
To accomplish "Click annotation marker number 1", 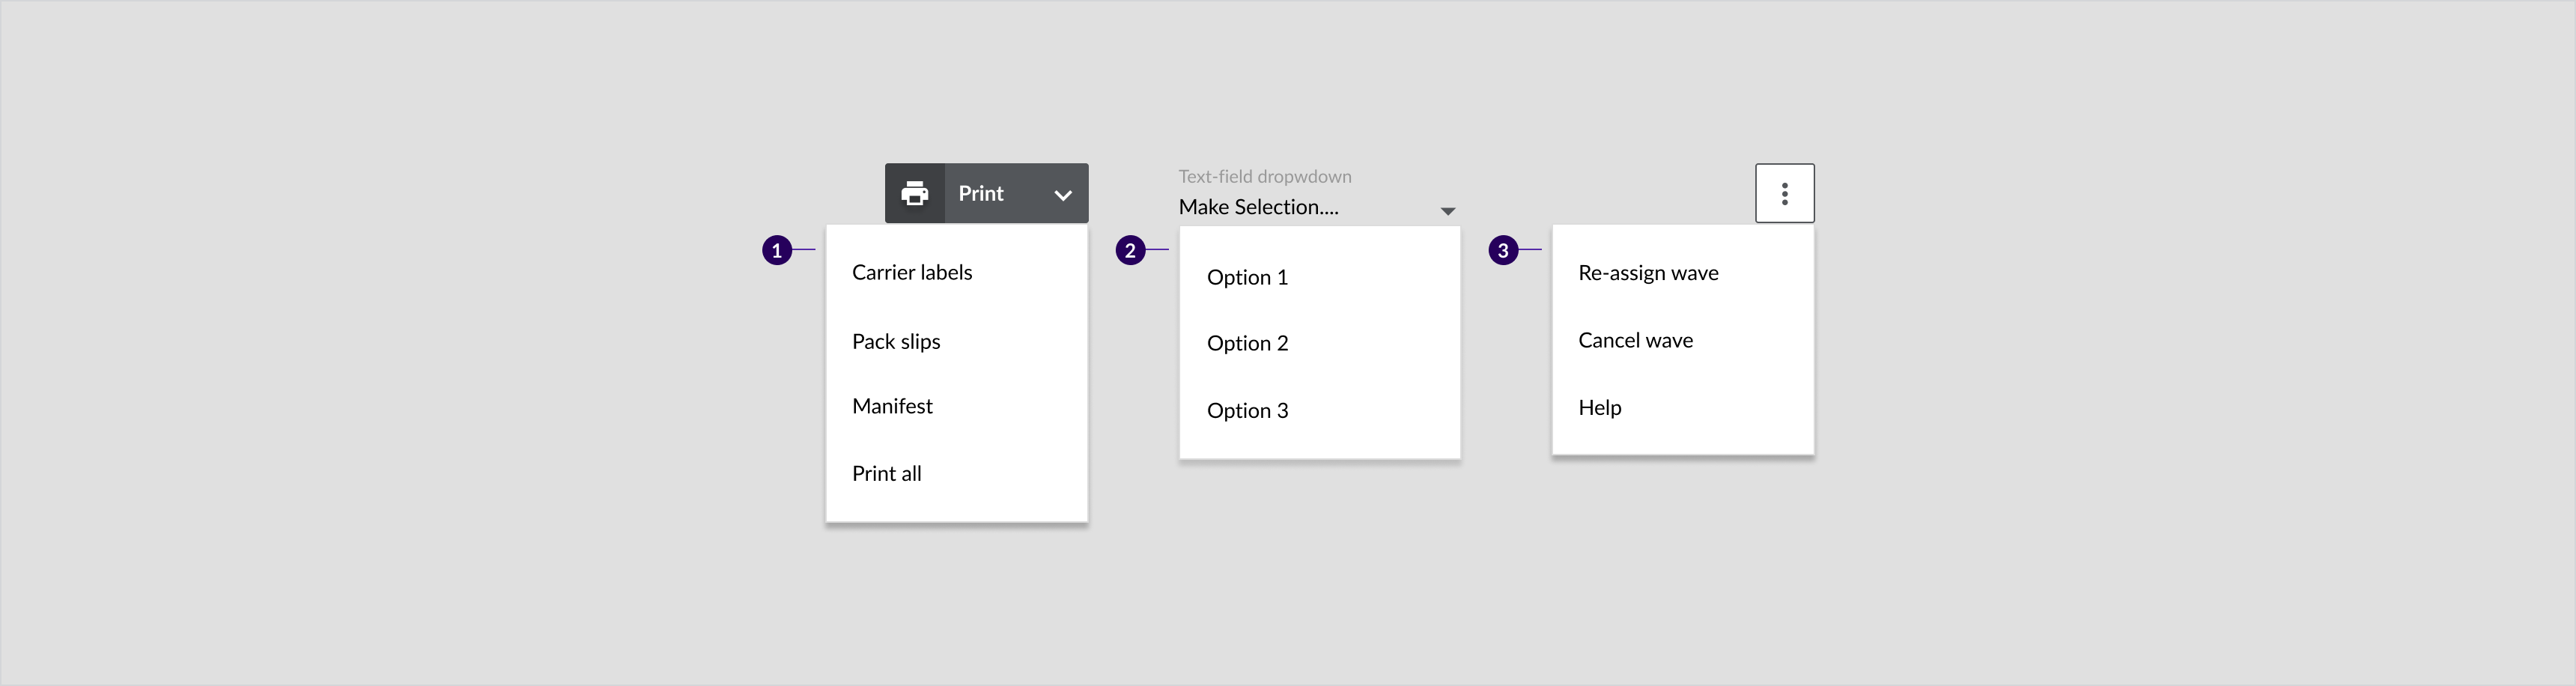I will (777, 250).
